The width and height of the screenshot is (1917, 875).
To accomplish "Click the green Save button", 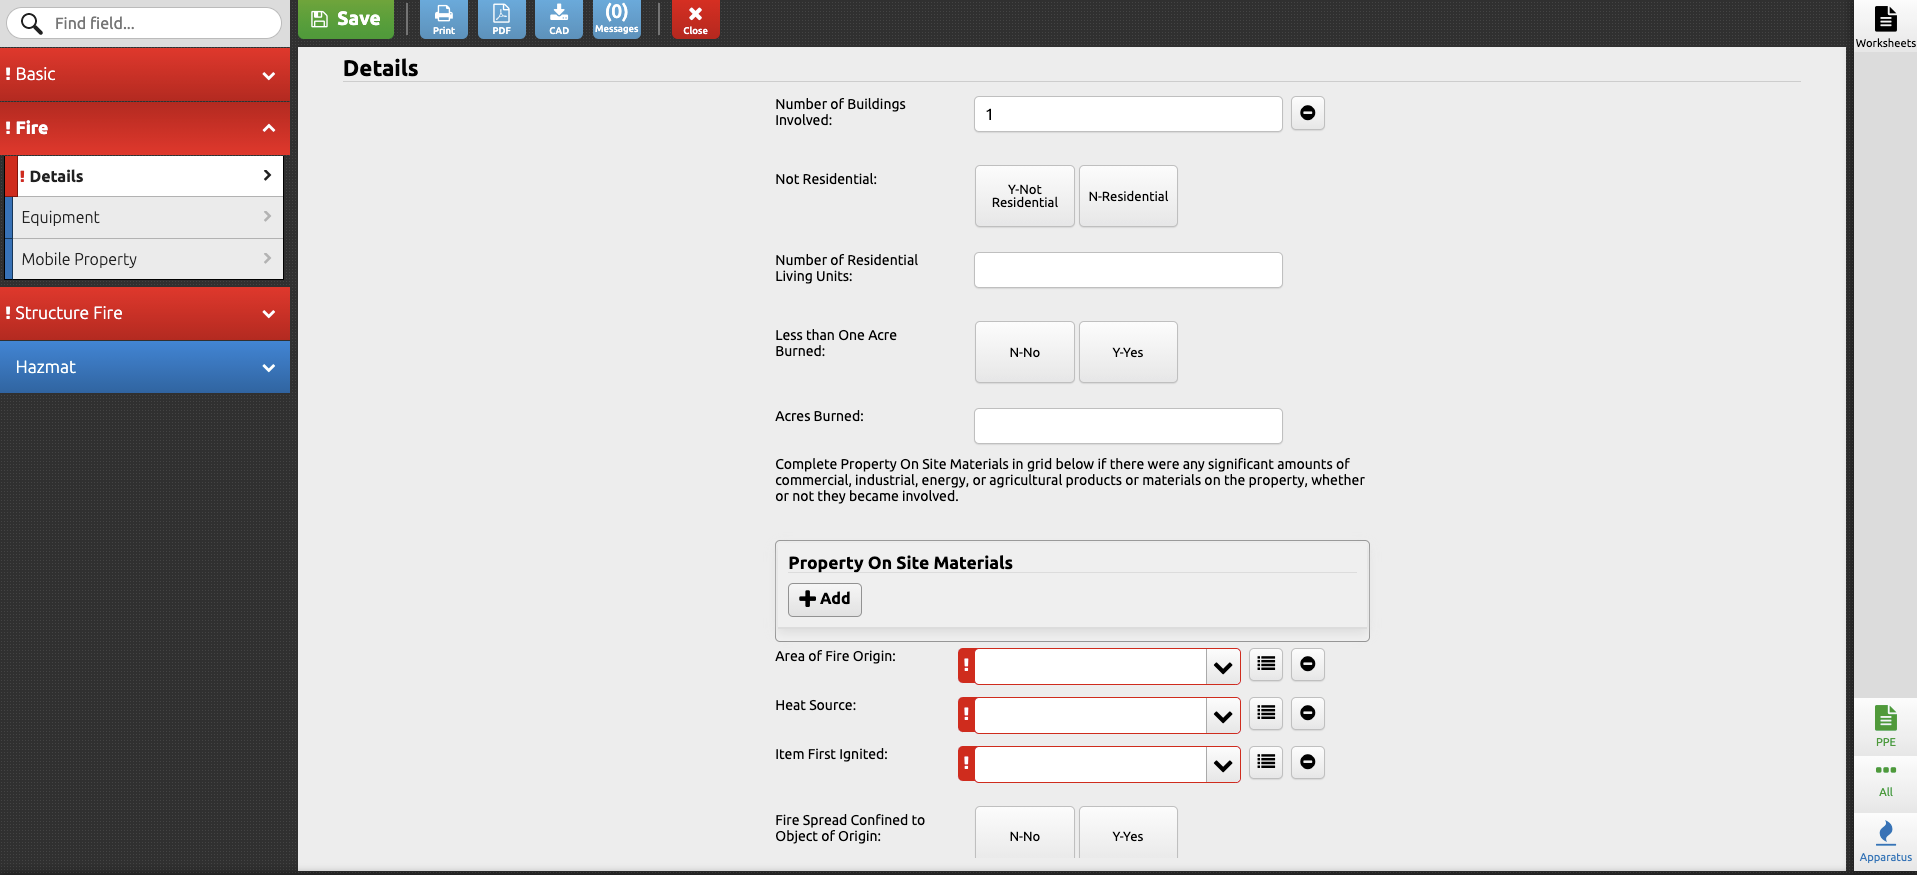I will [x=346, y=19].
